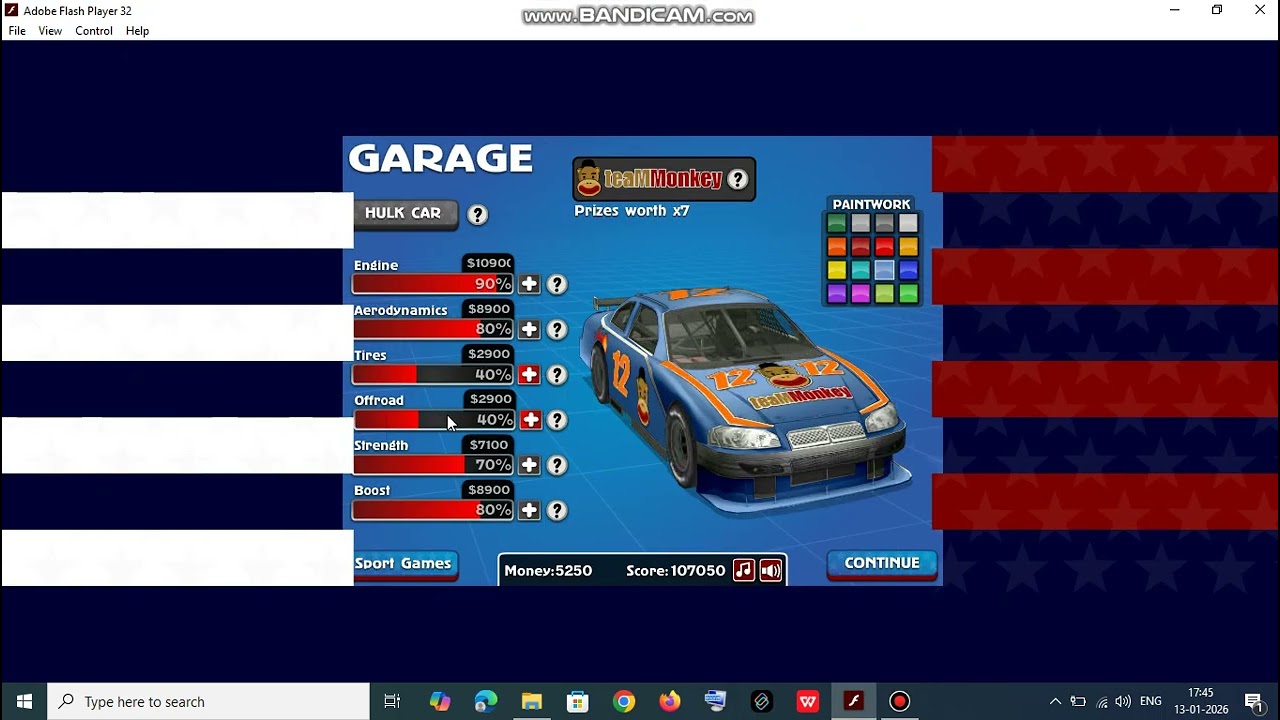1280x720 pixels.
Task: Pick dark red paintwork swatch
Action: pyautogui.click(x=861, y=247)
